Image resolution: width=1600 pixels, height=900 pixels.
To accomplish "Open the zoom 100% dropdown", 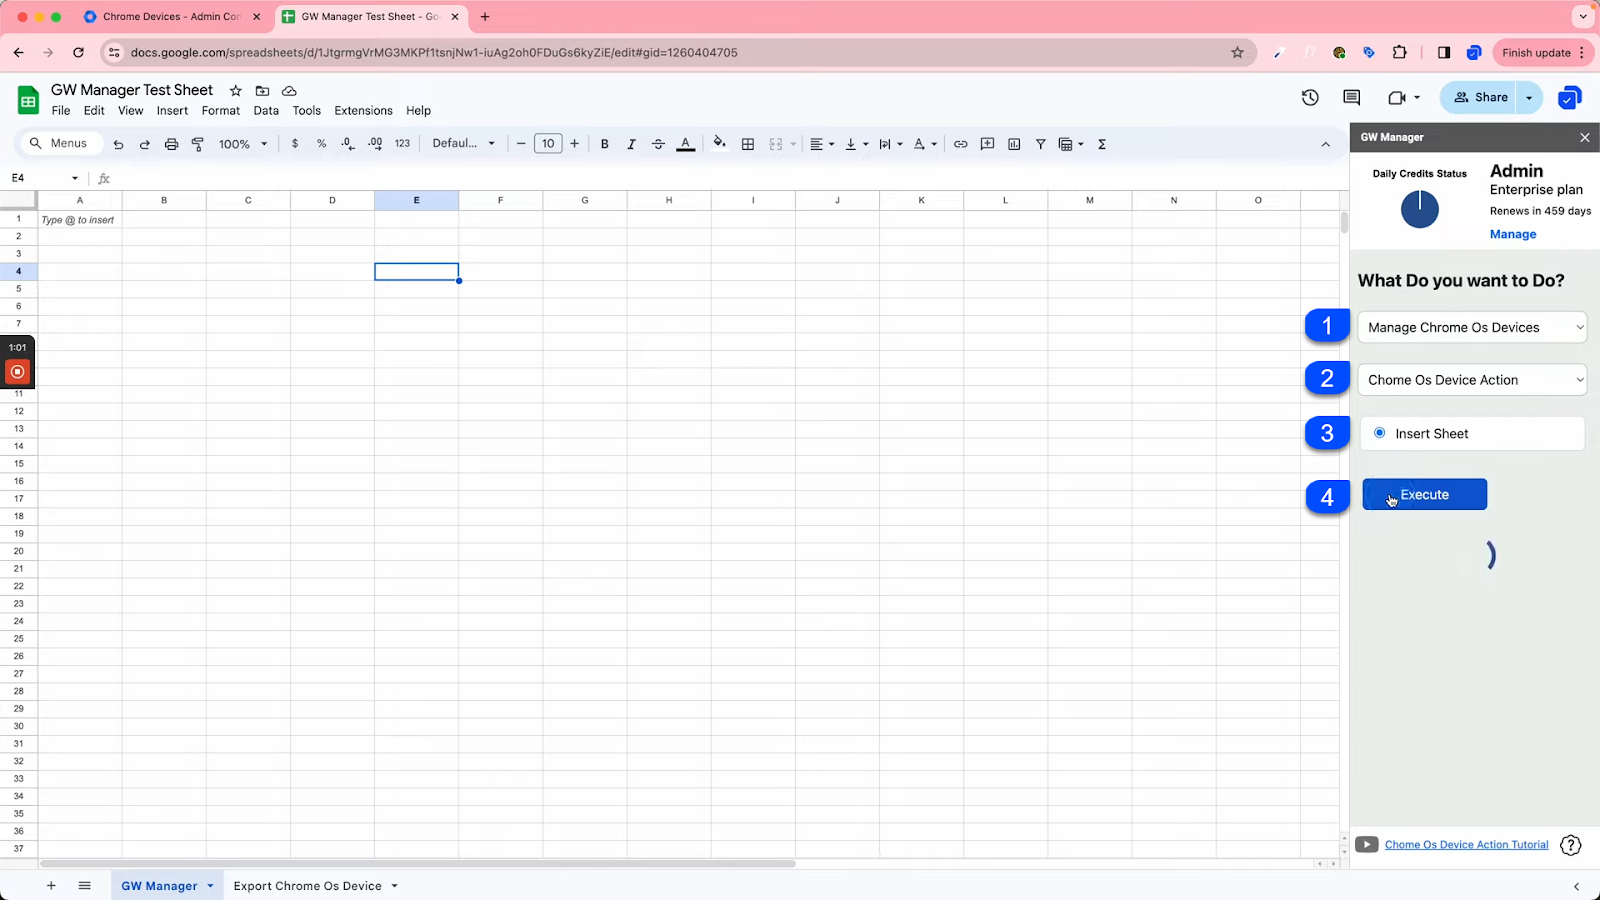I will point(244,144).
